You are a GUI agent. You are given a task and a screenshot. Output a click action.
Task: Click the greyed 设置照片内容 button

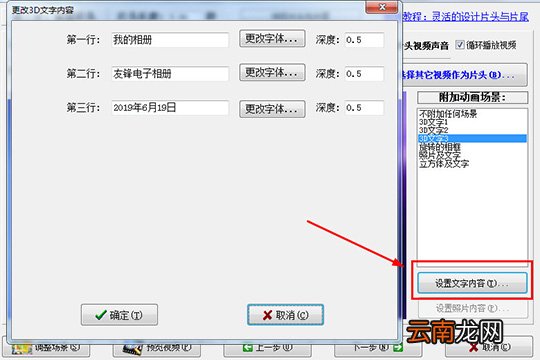473,308
